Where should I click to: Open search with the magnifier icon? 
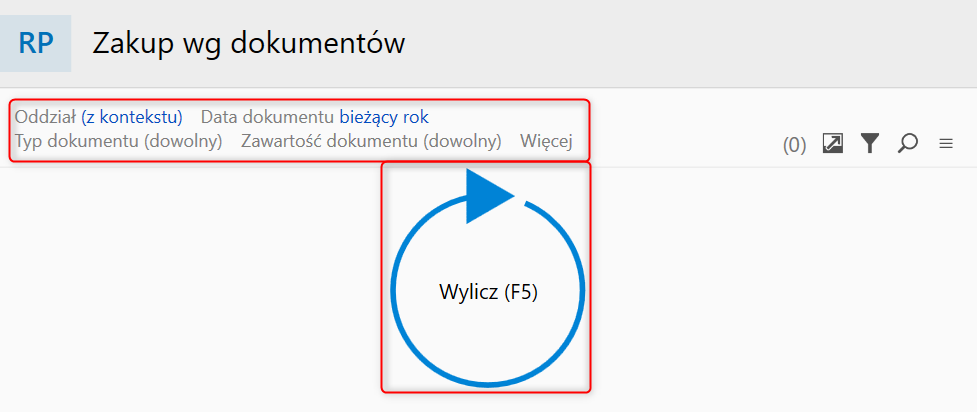[908, 144]
